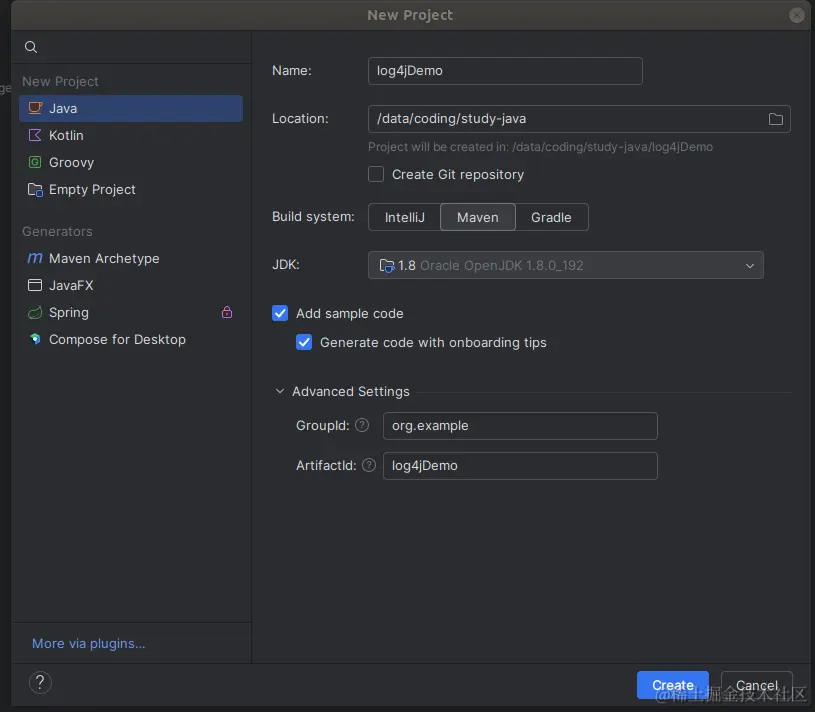Uncheck Generate code with onboarding tips
Screen dimensions: 815x712
tap(304, 342)
